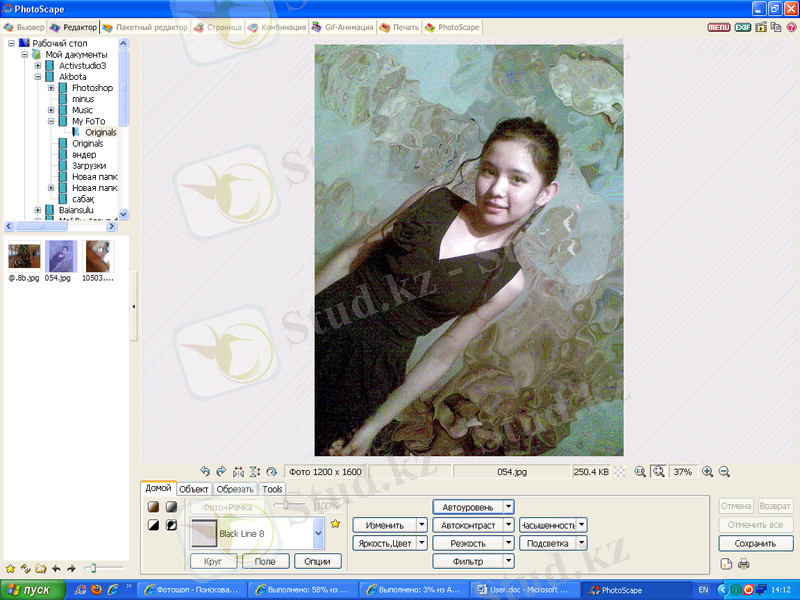Open the dropdown arrow beside Фильтр
800x600 pixels.
[x=509, y=561]
